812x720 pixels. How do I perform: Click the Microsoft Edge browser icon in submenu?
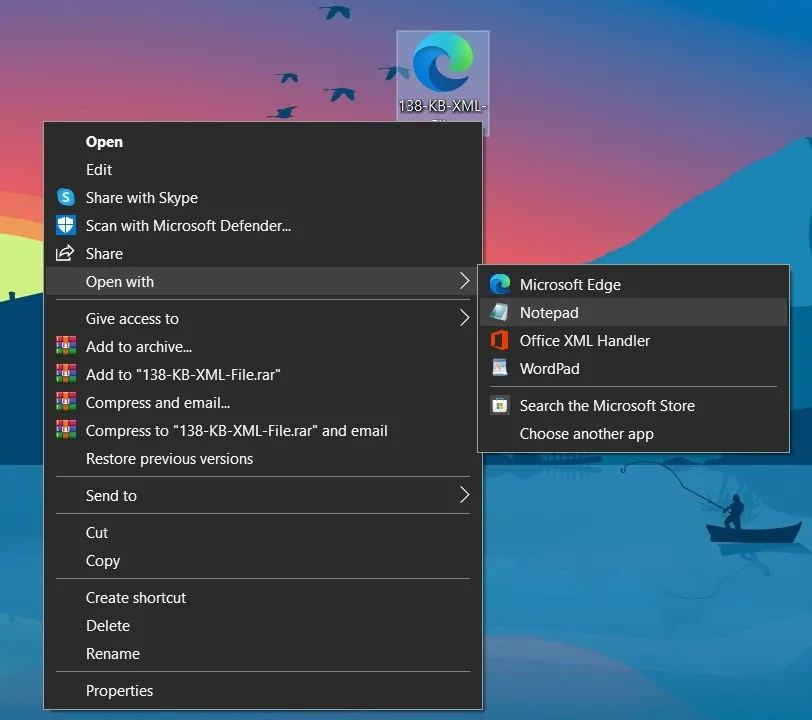499,284
